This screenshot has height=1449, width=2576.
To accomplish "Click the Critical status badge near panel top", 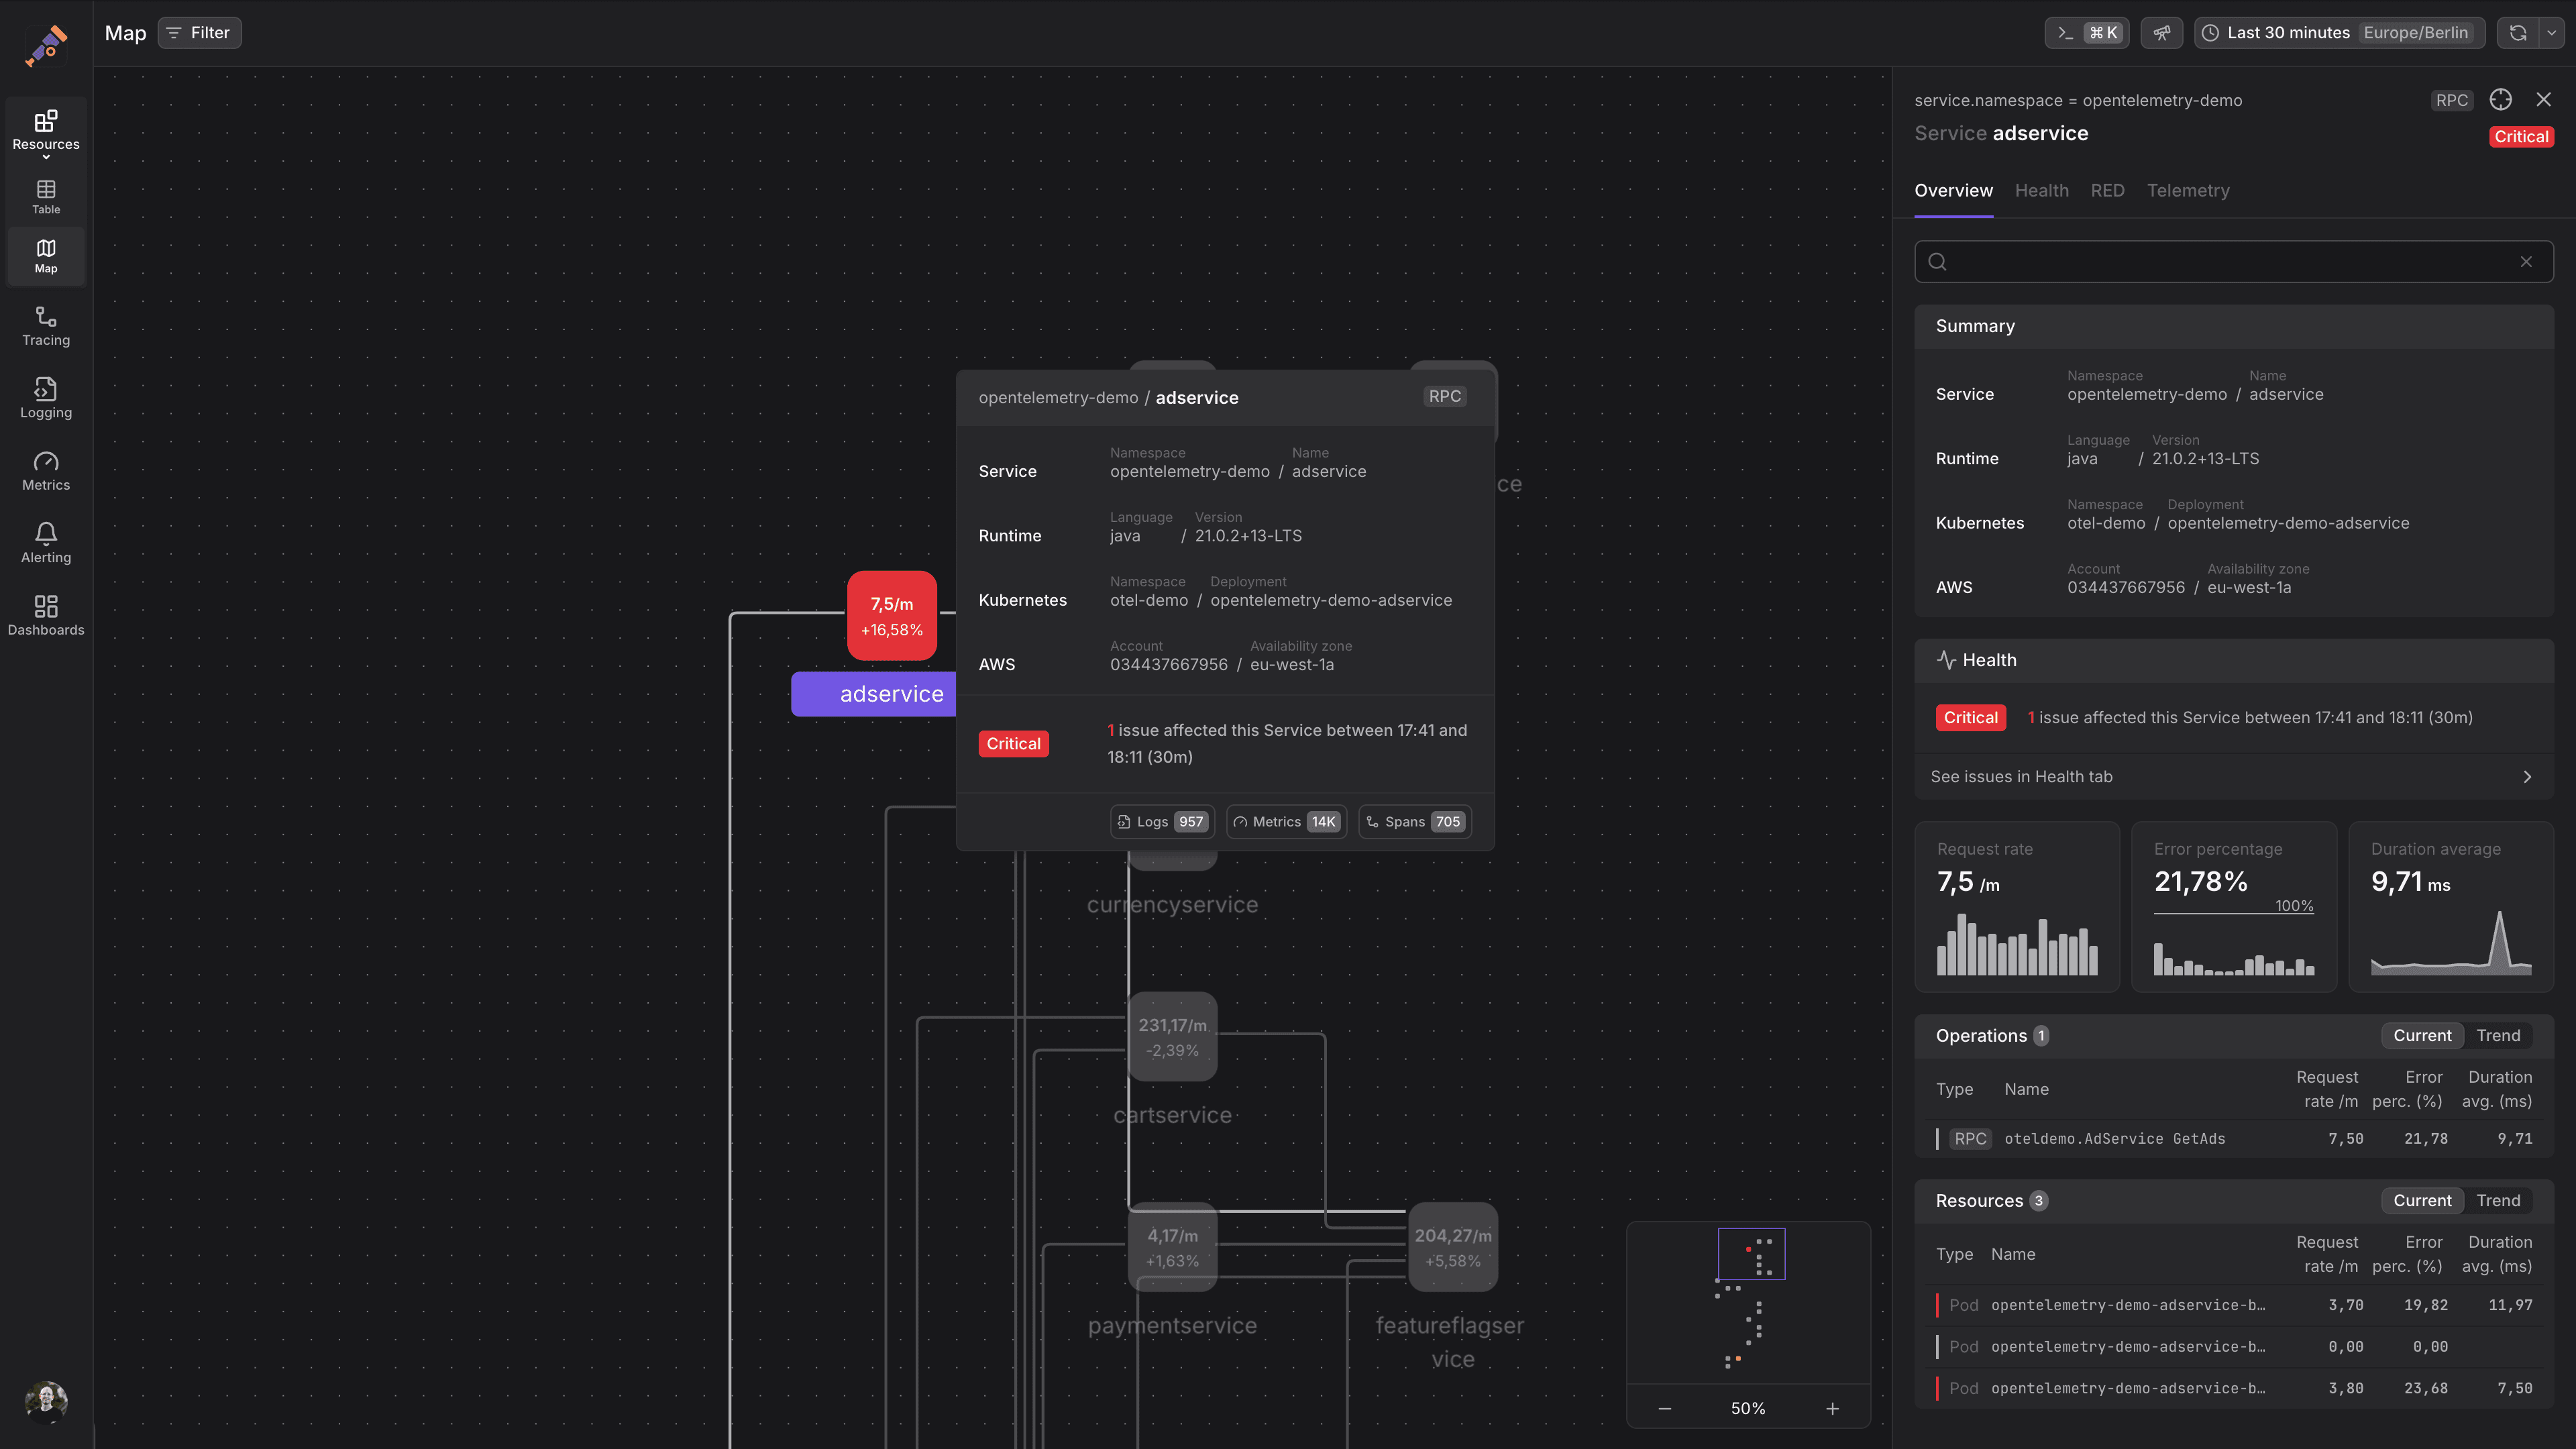I will 2520,137.
